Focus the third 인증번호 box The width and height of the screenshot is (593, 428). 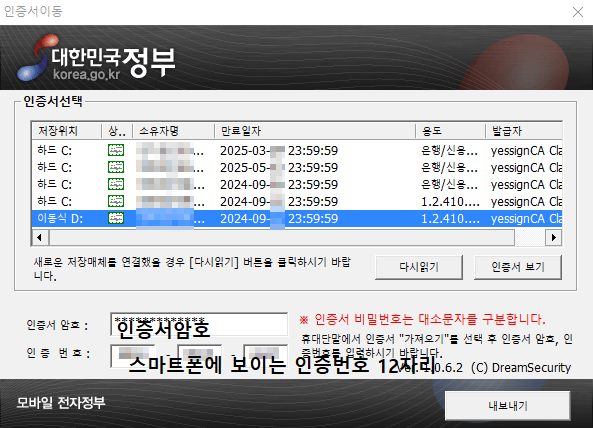click(265, 355)
